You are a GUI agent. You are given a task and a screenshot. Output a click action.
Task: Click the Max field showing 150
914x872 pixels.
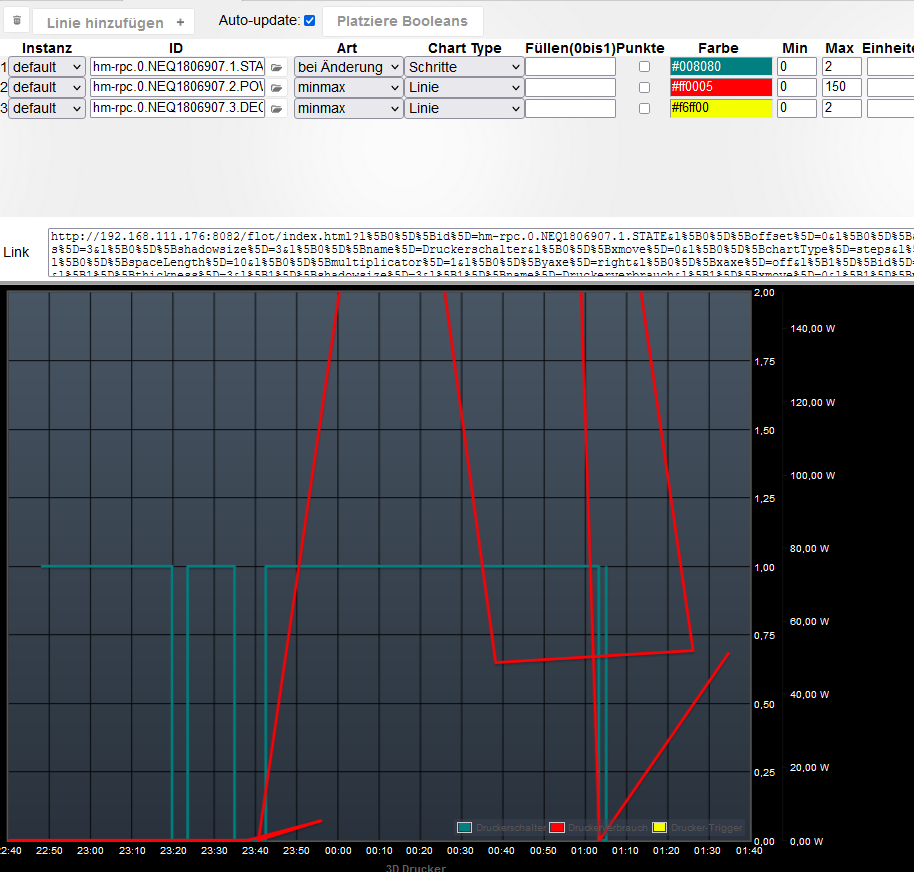coord(841,87)
